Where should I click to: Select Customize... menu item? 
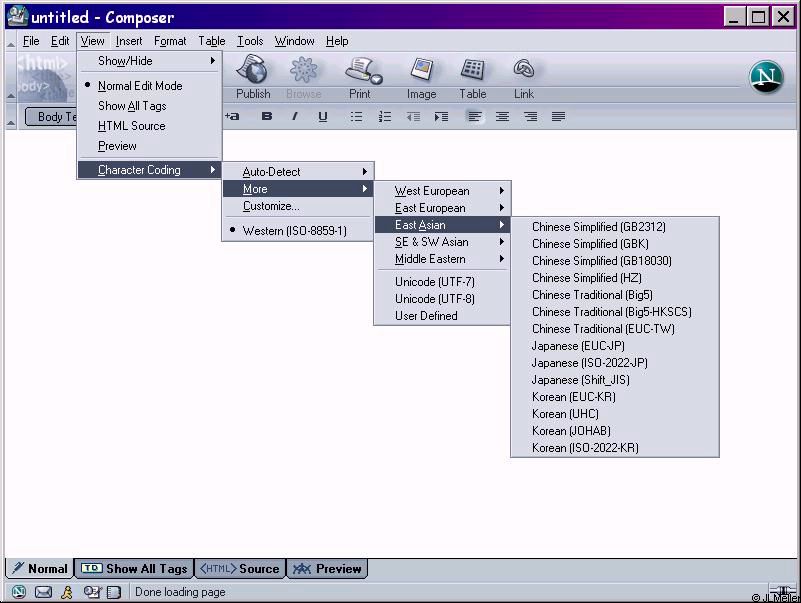[298, 206]
